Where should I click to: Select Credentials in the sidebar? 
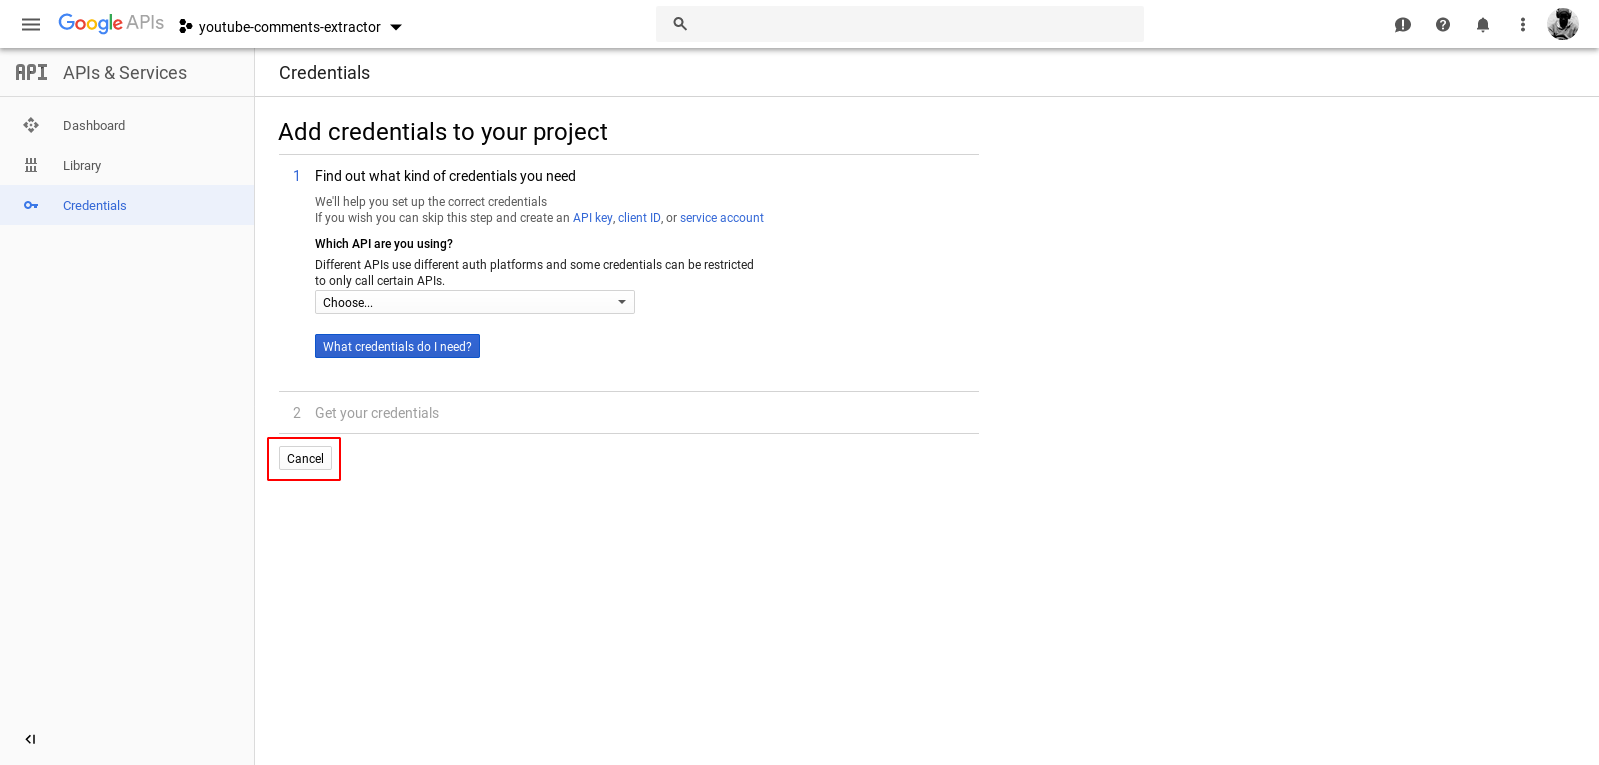tap(95, 205)
